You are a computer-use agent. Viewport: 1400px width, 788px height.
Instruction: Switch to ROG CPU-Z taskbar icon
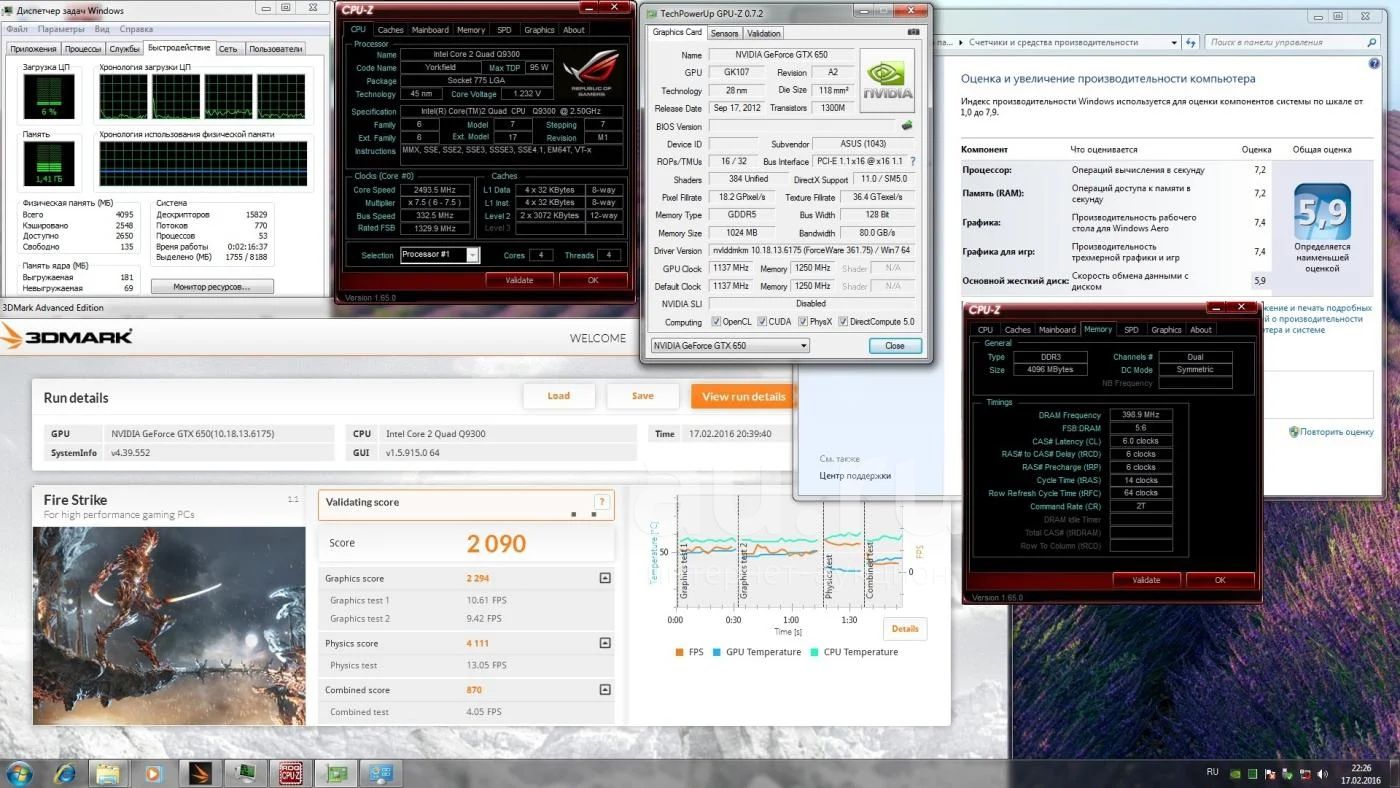[291, 773]
